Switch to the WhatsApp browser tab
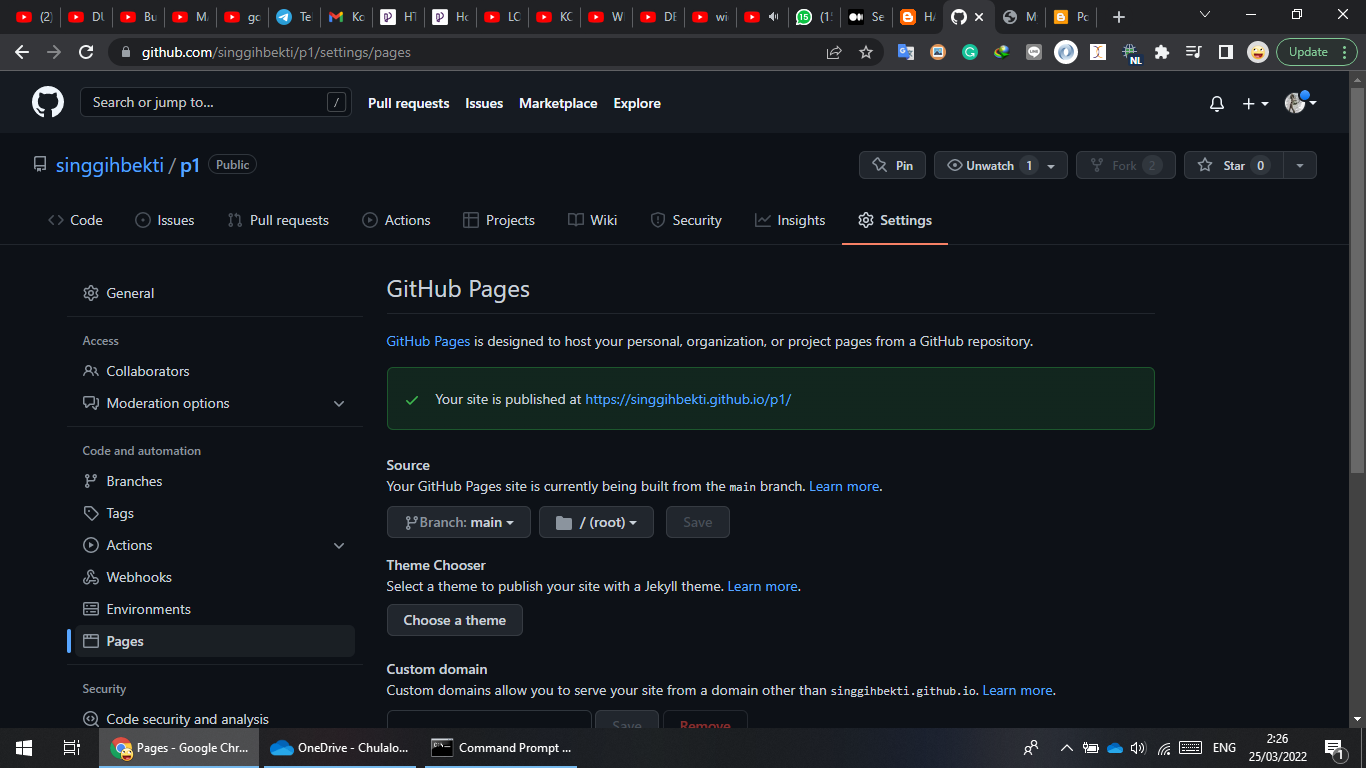The height and width of the screenshot is (768, 1366). pos(813,17)
